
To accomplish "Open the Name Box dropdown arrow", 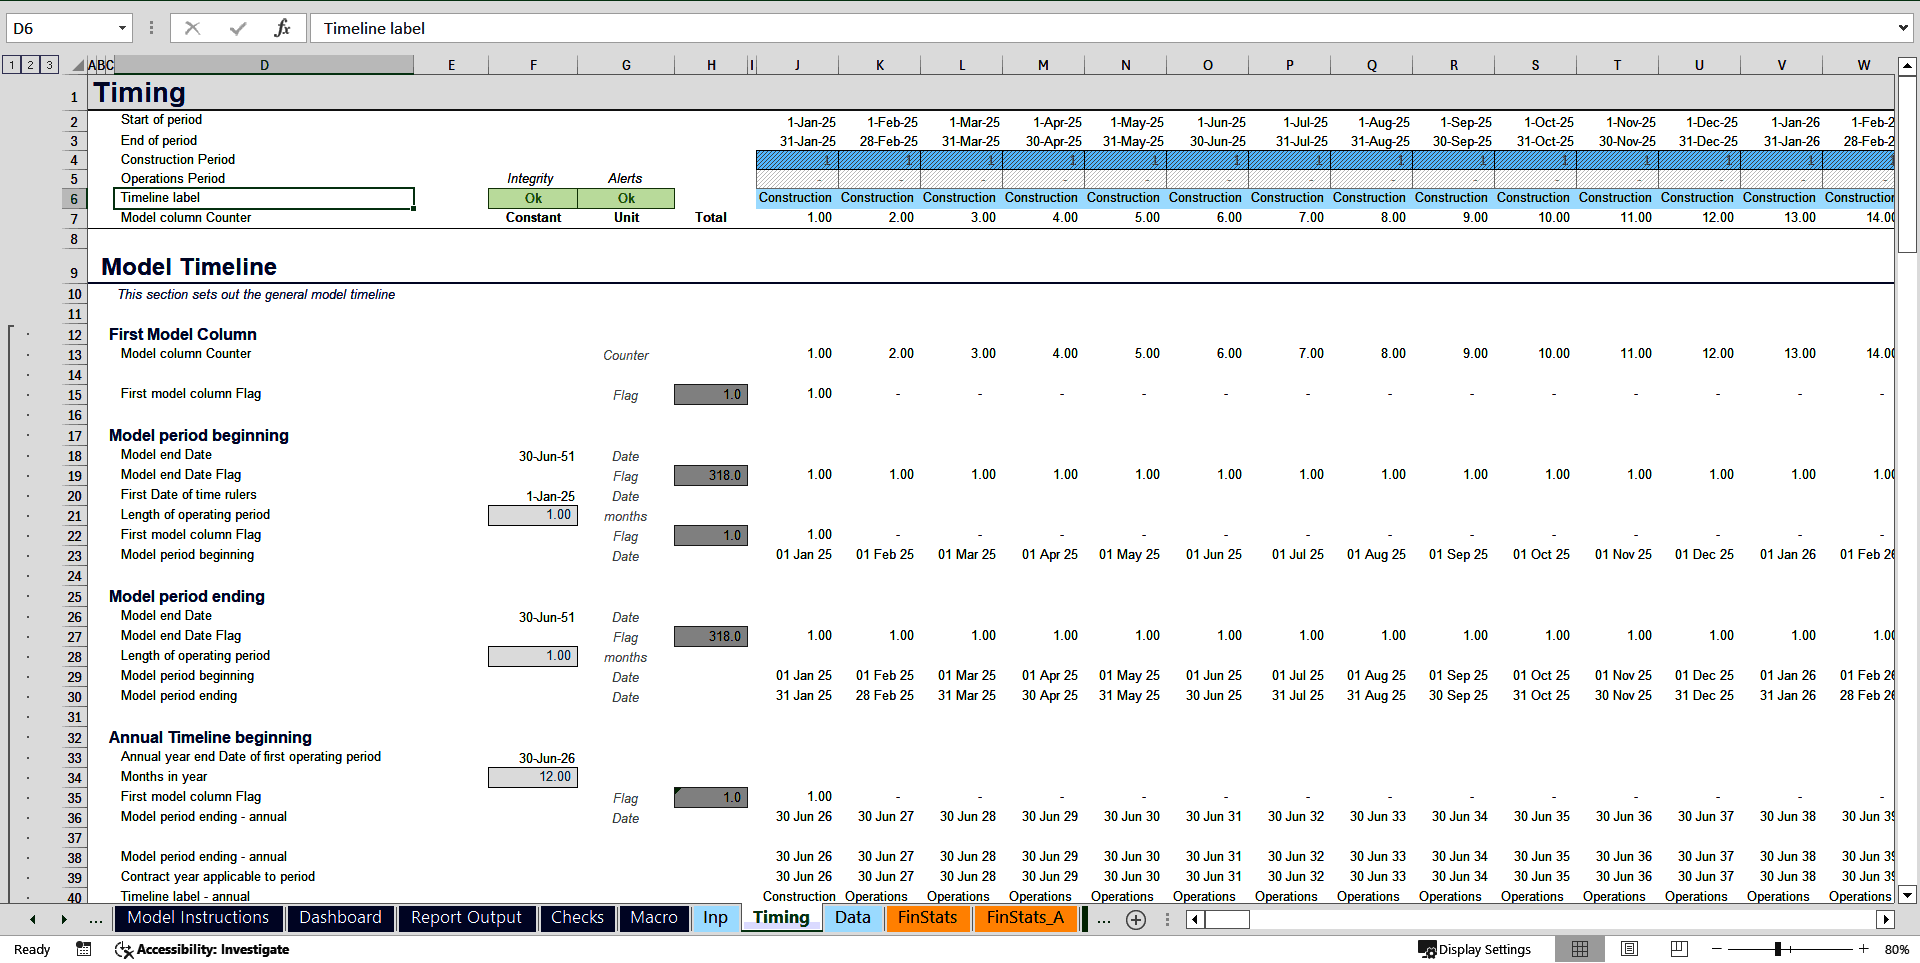I will click(122, 28).
